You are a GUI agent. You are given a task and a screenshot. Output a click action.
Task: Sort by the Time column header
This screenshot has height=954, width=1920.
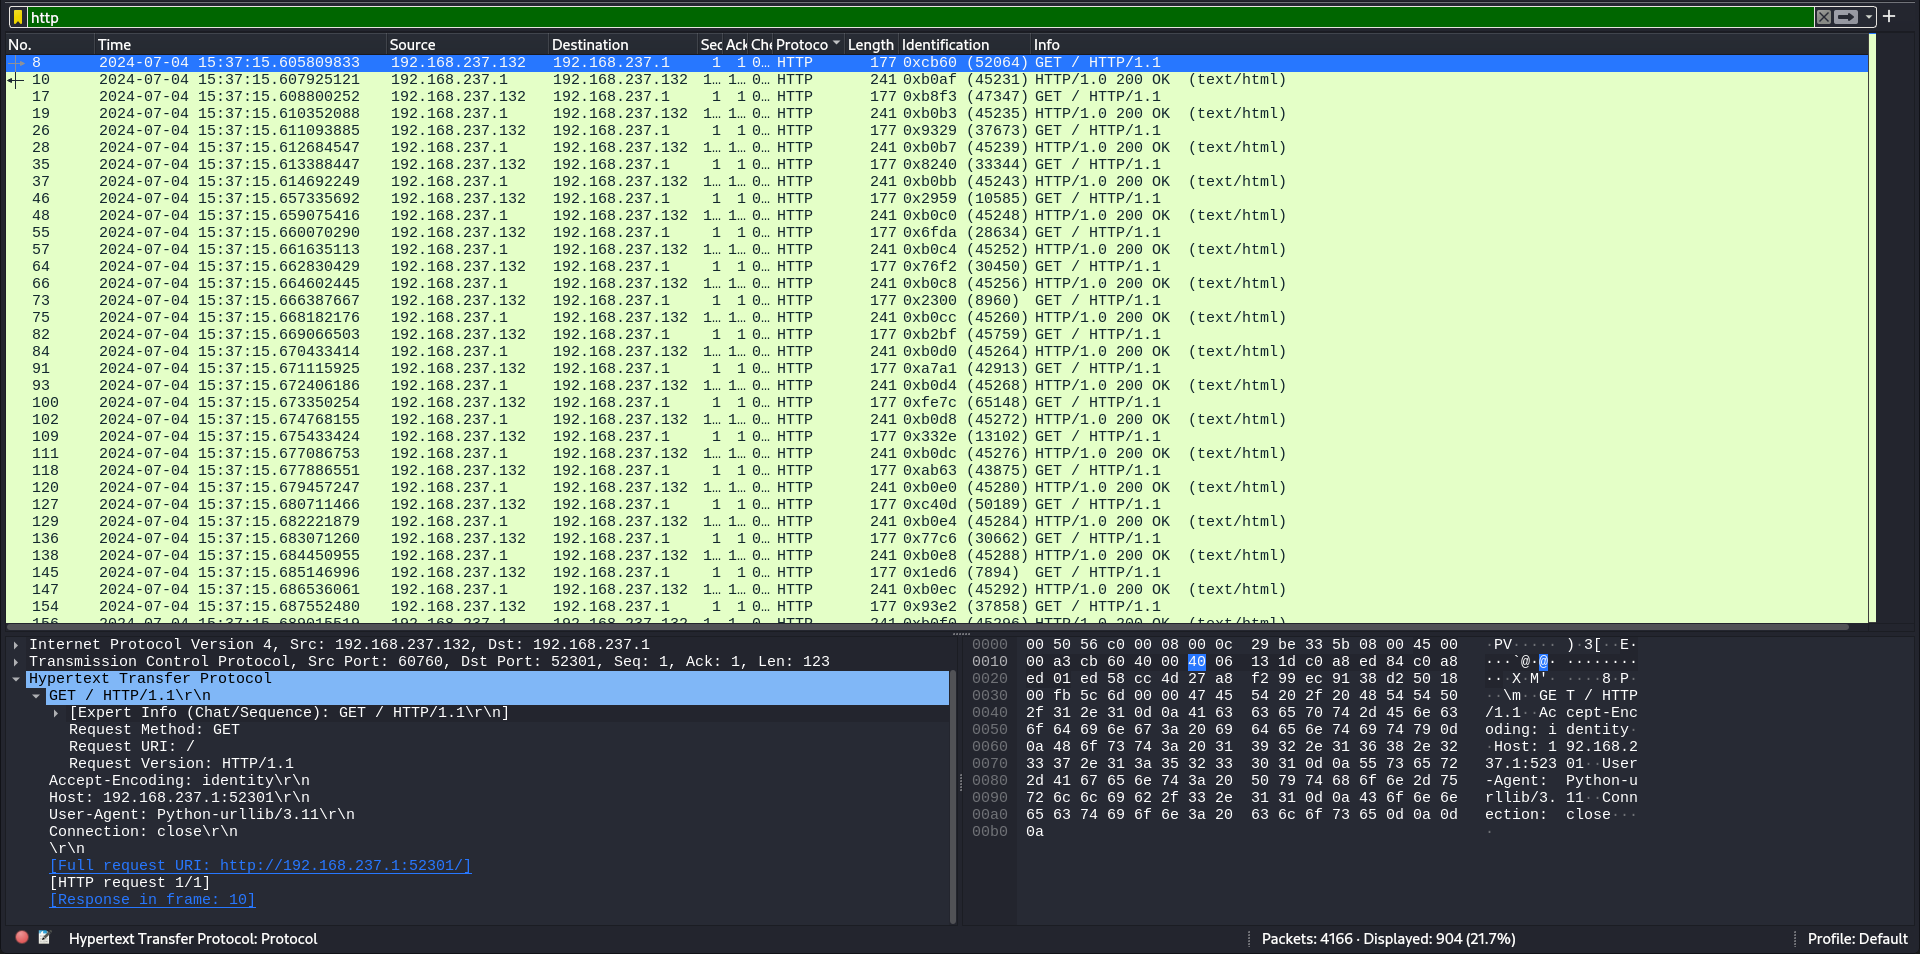click(x=114, y=45)
